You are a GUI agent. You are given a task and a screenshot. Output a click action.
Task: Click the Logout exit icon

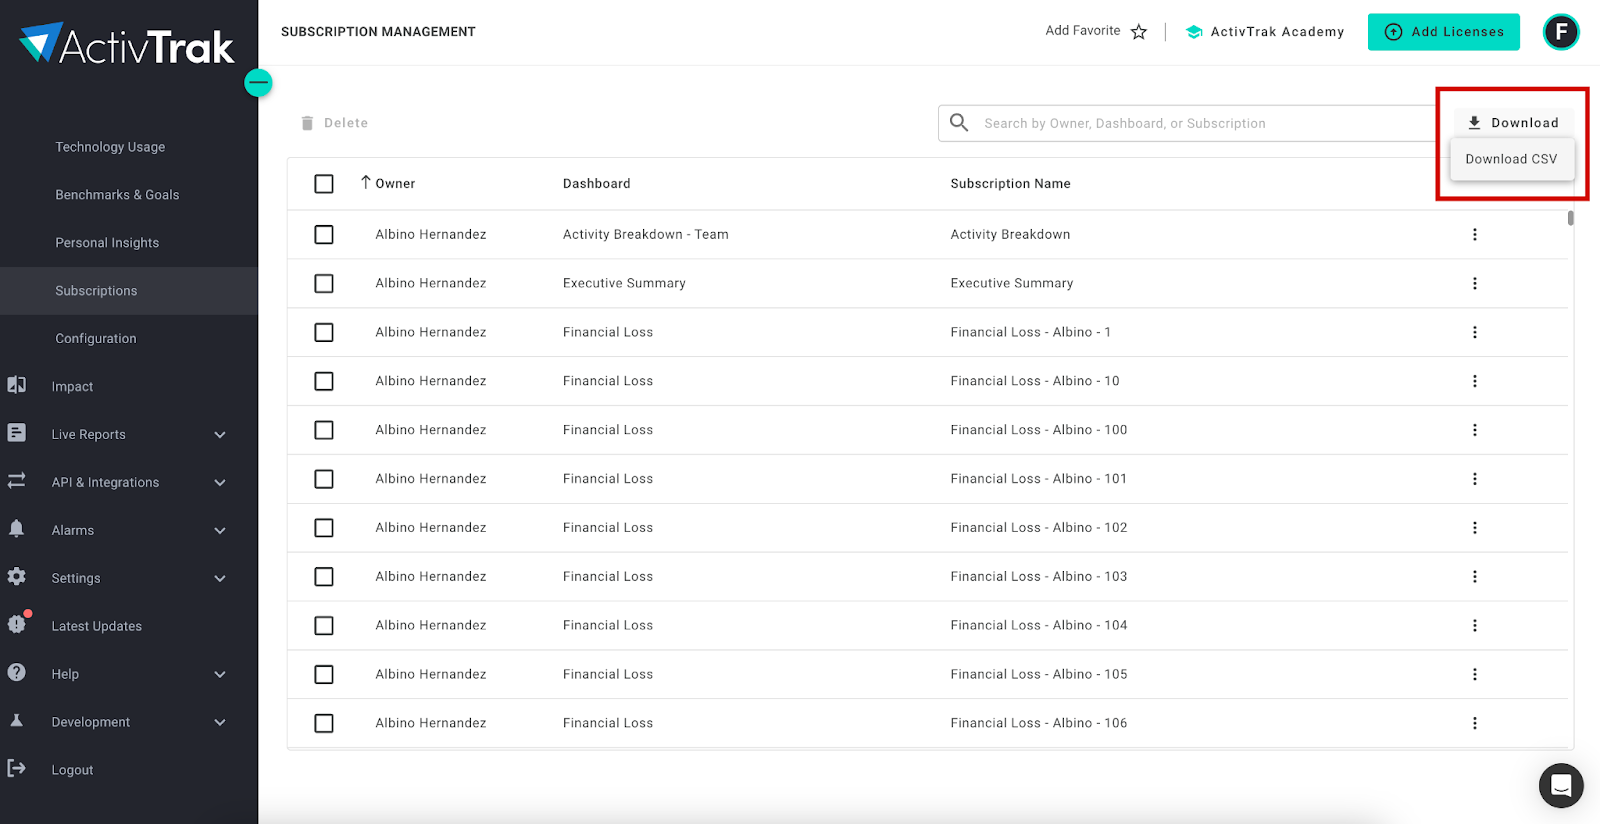(17, 768)
